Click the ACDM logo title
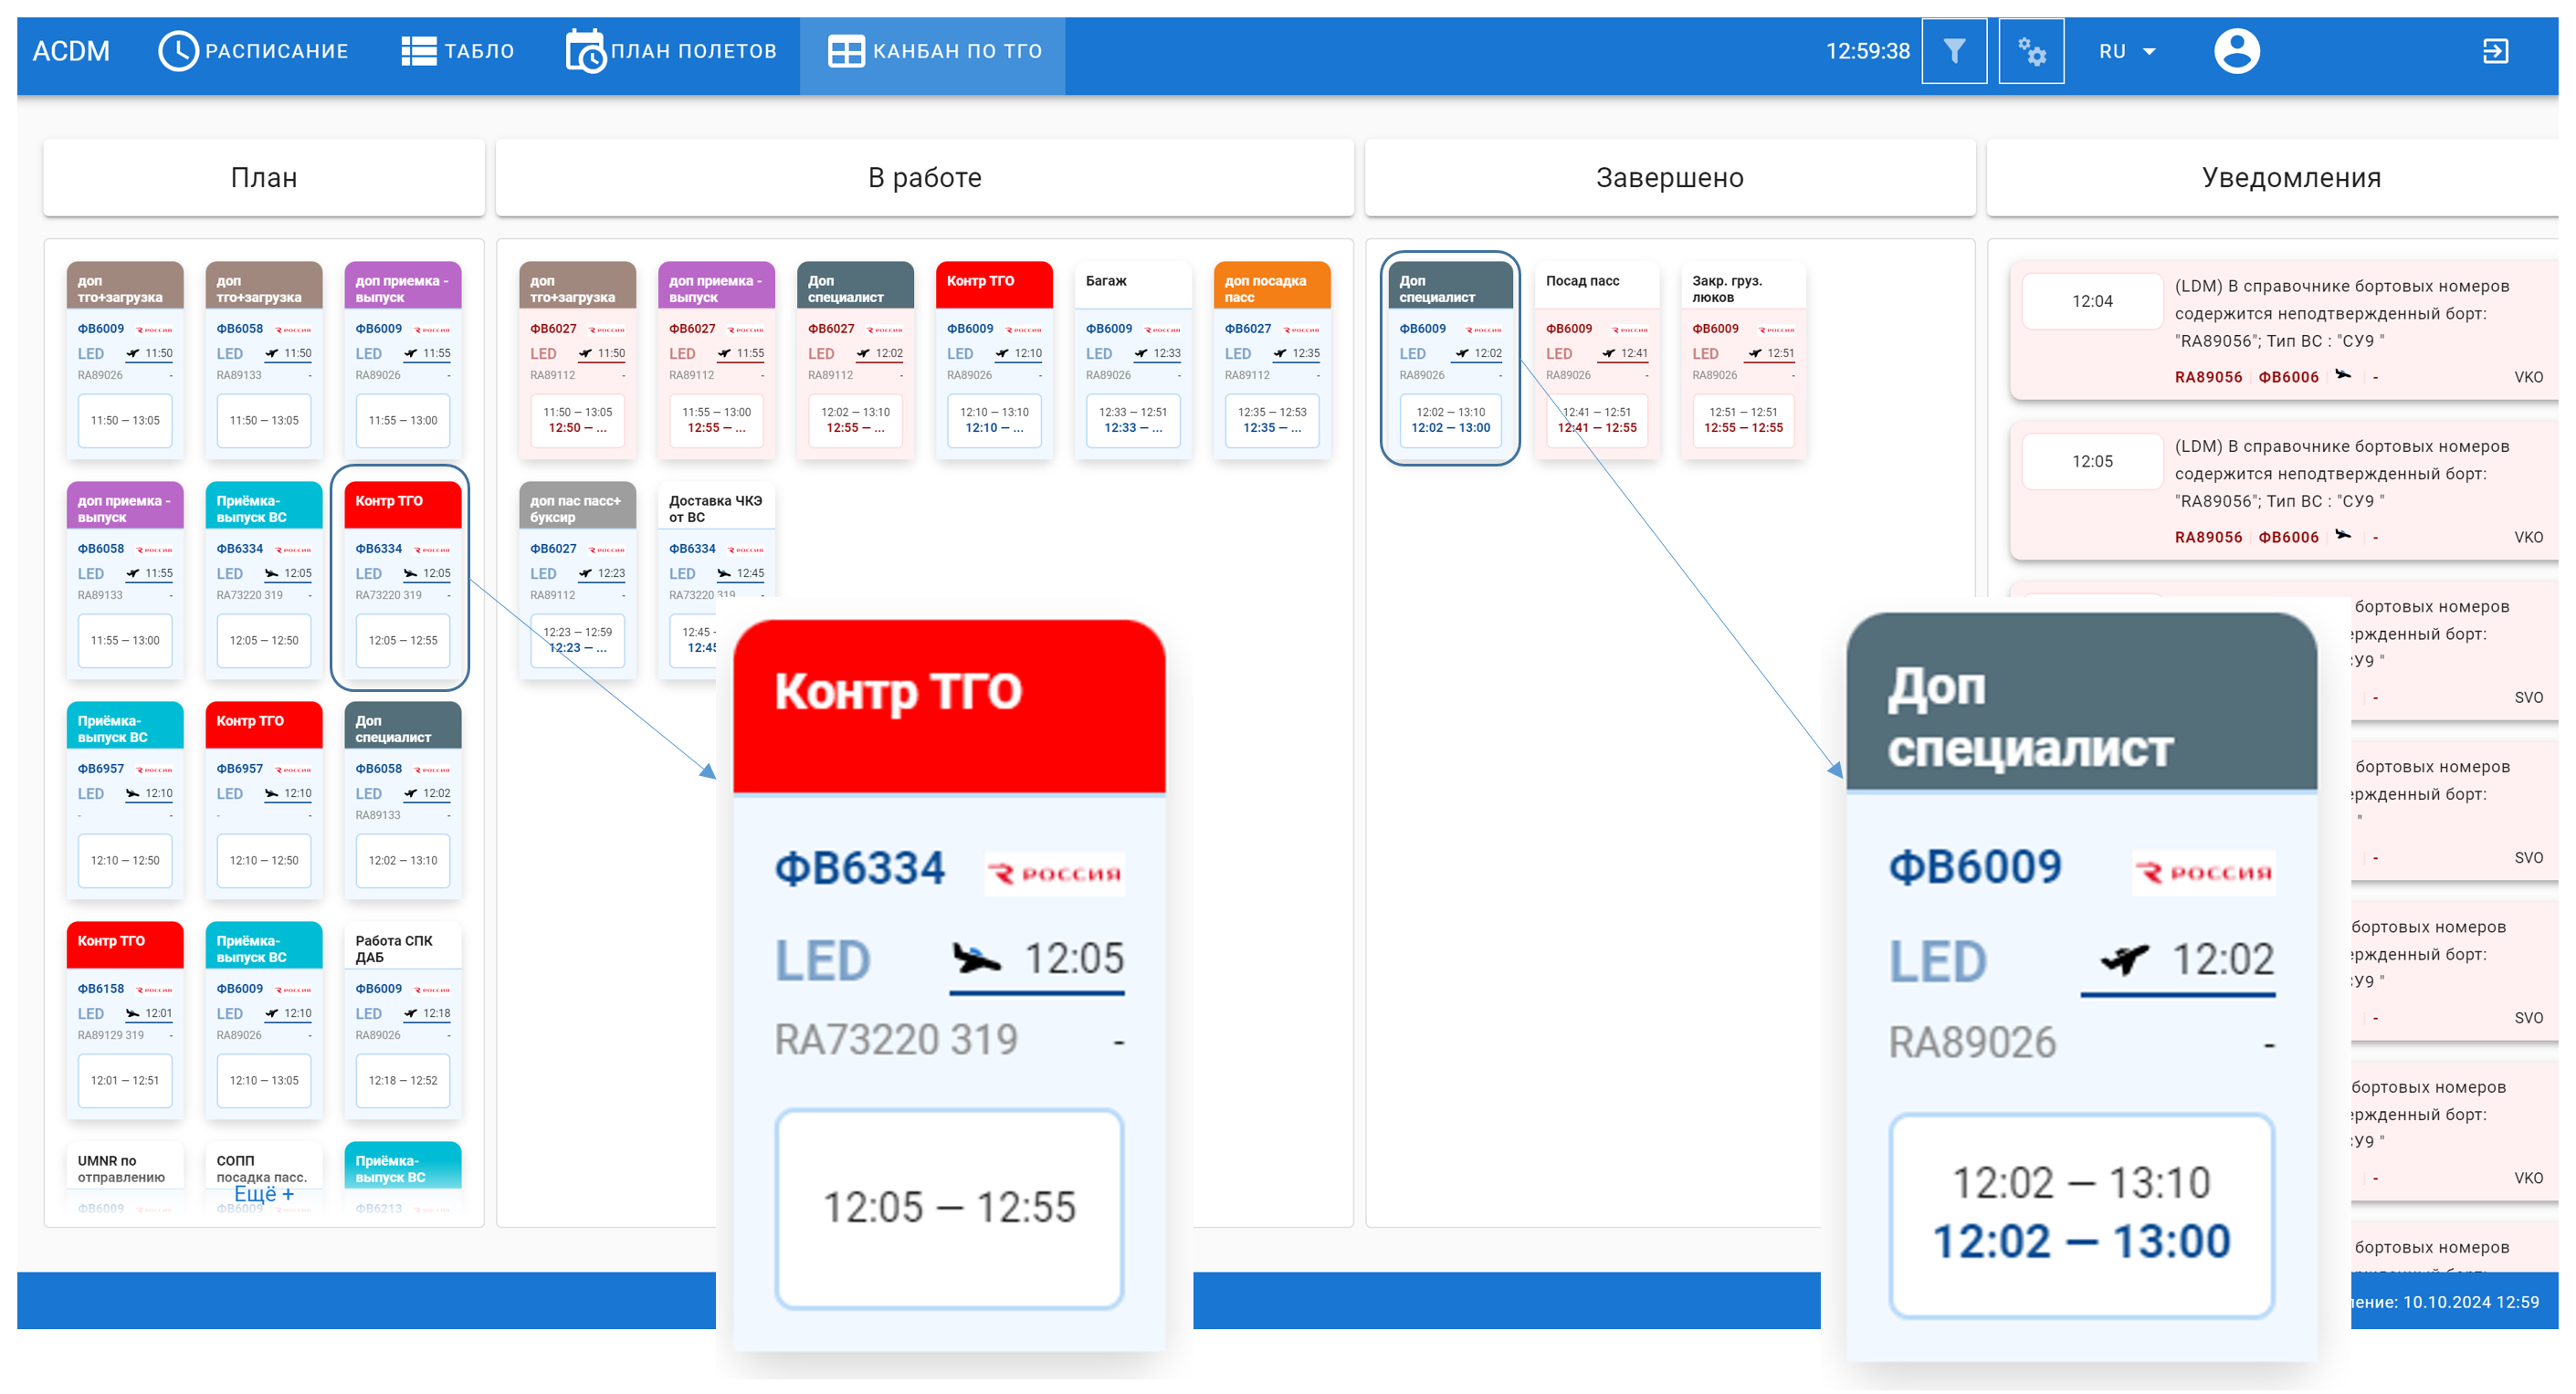The width and height of the screenshot is (2576, 1394). tap(71, 51)
